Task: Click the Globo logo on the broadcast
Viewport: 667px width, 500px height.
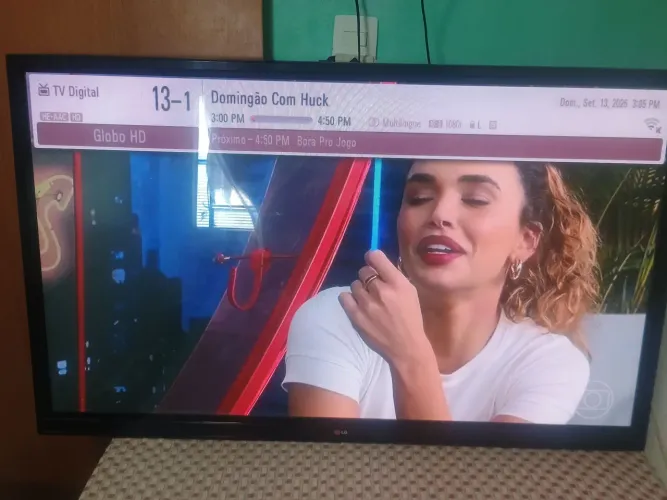Action: [x=593, y=399]
